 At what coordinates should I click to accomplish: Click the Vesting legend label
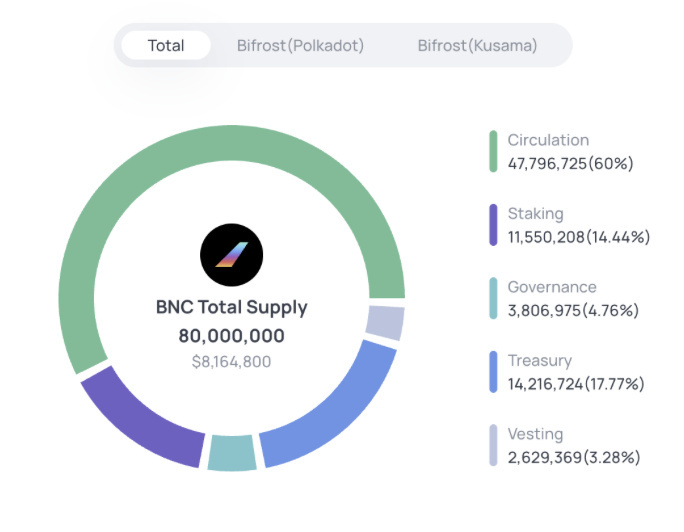[x=535, y=434]
